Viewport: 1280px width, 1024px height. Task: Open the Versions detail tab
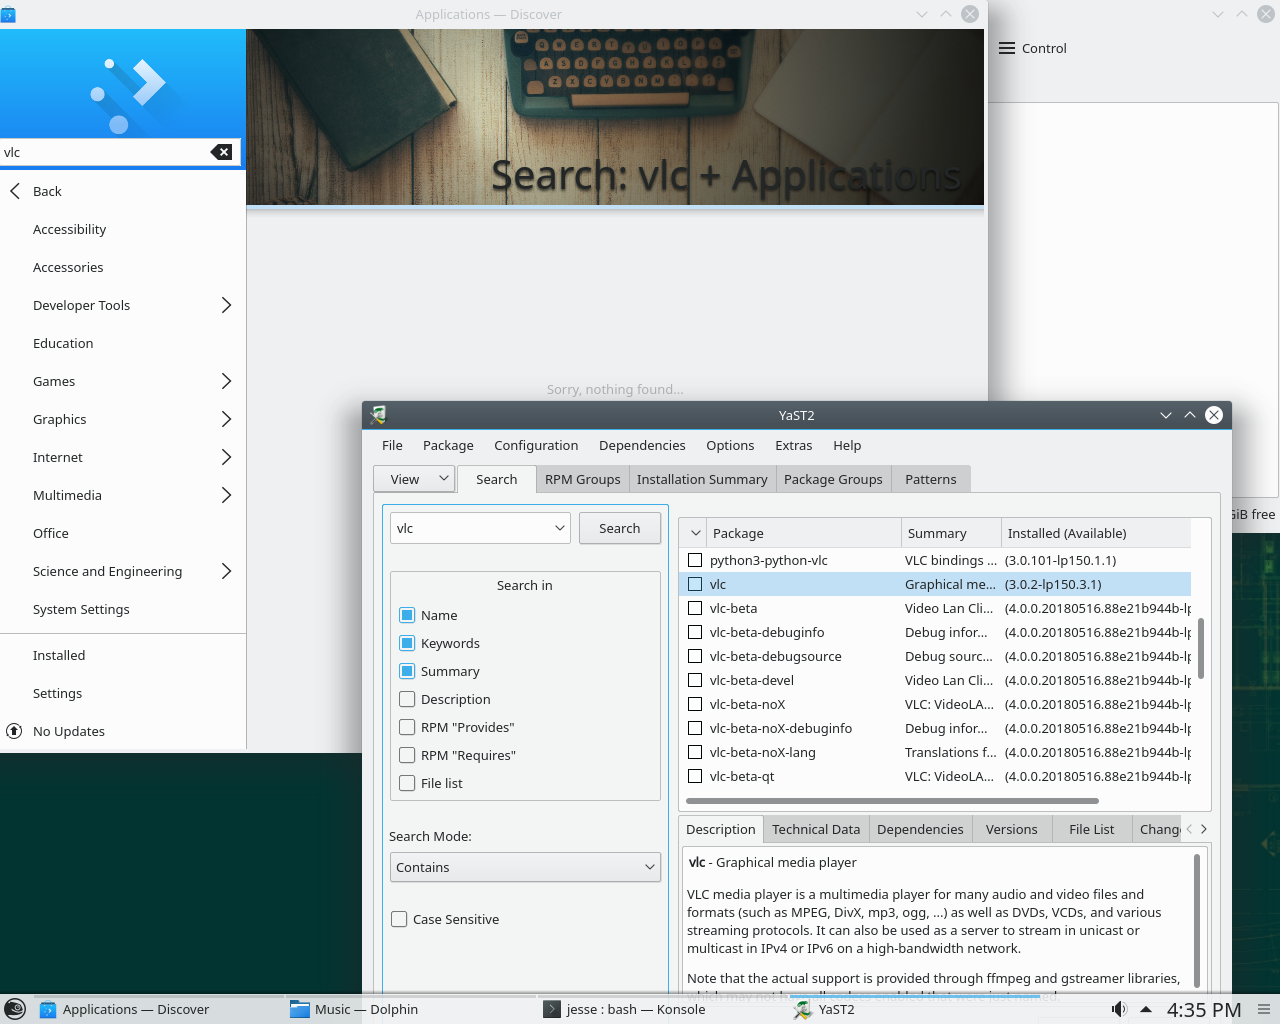[1011, 829]
